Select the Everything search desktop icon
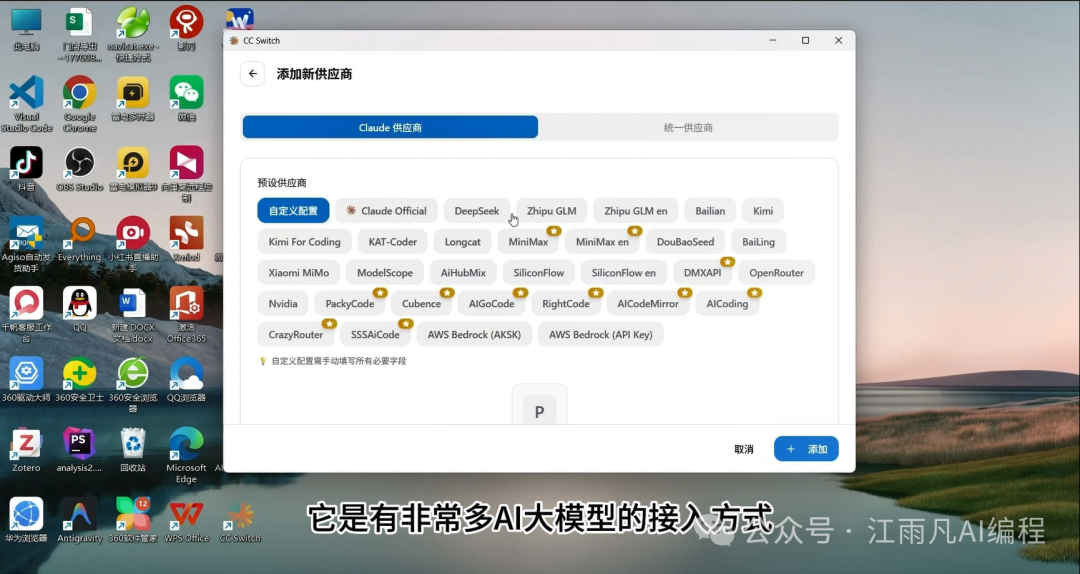This screenshot has height=574, width=1080. click(x=80, y=239)
